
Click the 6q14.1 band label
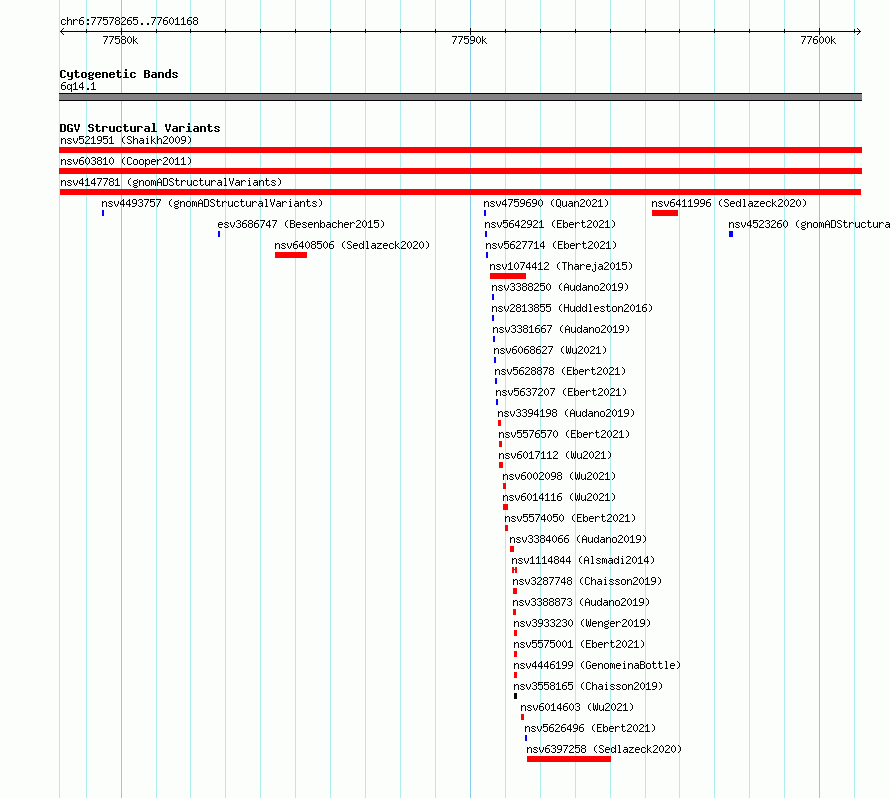point(78,86)
